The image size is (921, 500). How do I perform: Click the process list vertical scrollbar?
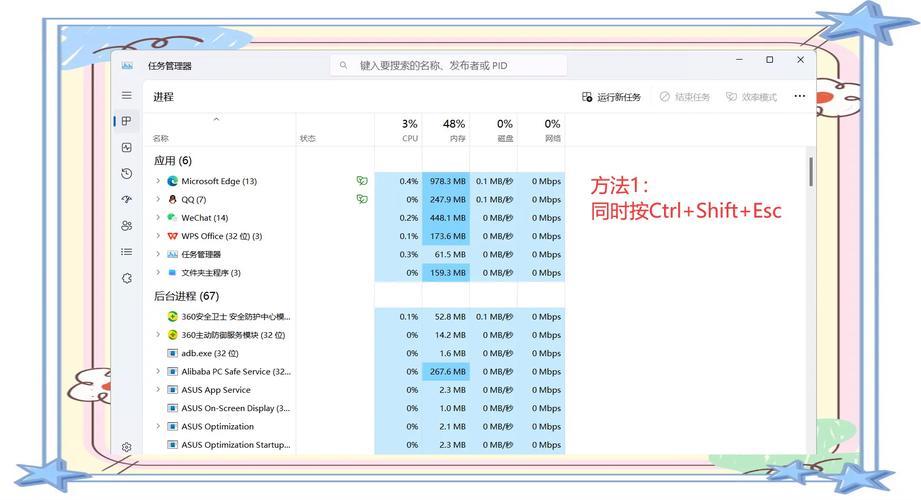click(810, 172)
